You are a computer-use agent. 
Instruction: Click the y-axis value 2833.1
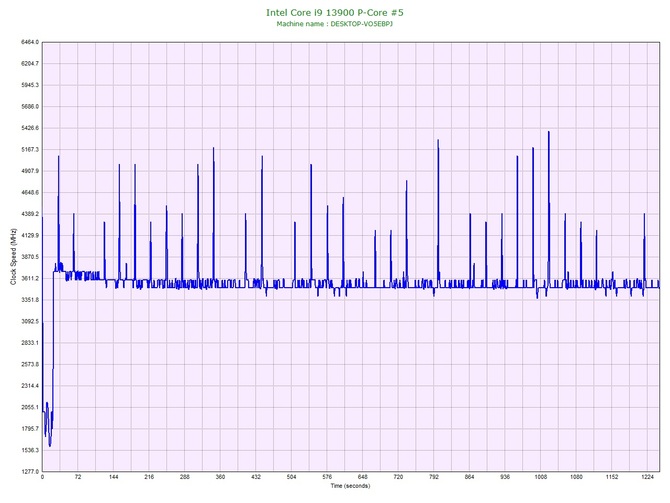pos(30,343)
